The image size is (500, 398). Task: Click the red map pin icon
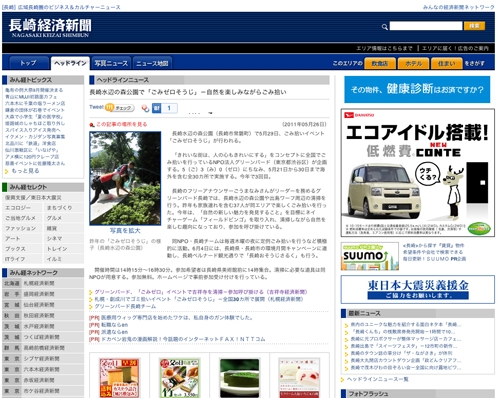click(x=92, y=125)
